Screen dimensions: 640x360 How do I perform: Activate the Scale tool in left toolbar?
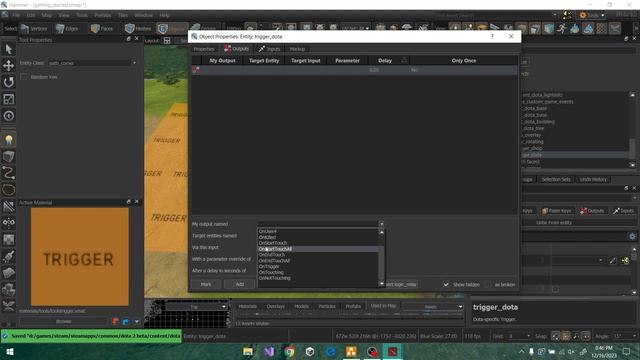(x=9, y=99)
